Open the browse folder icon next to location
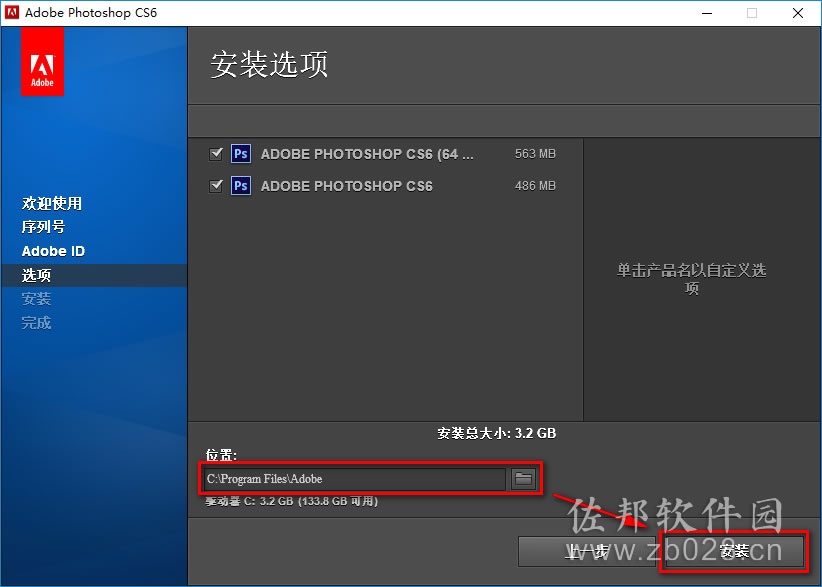822x587 pixels. pyautogui.click(x=523, y=479)
